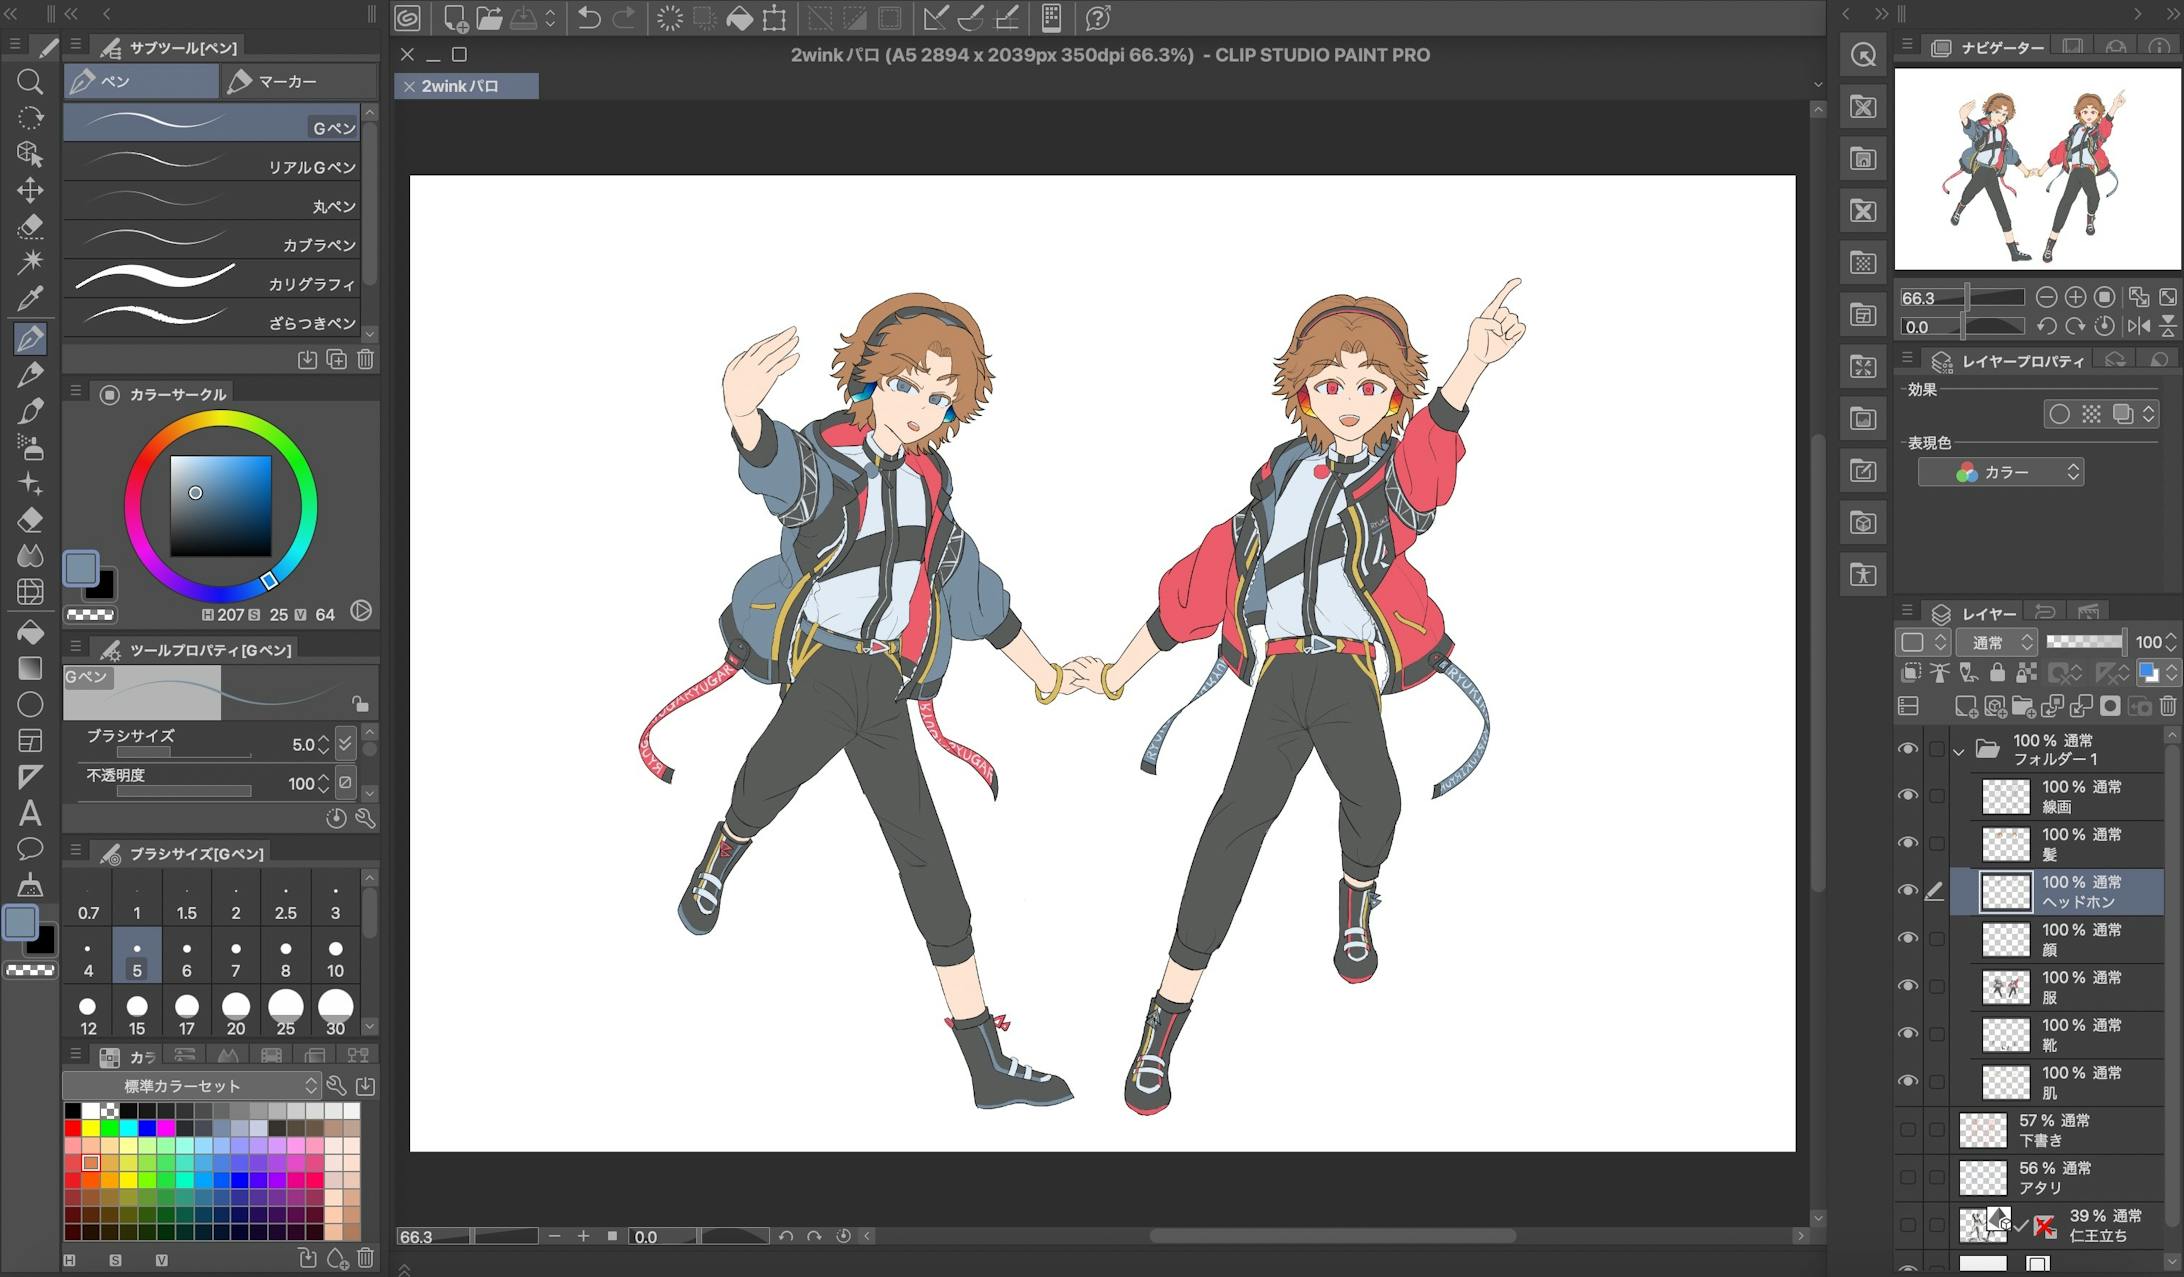2184x1277 pixels.
Task: Select the Eraser tool in toolbox
Action: (x=30, y=520)
